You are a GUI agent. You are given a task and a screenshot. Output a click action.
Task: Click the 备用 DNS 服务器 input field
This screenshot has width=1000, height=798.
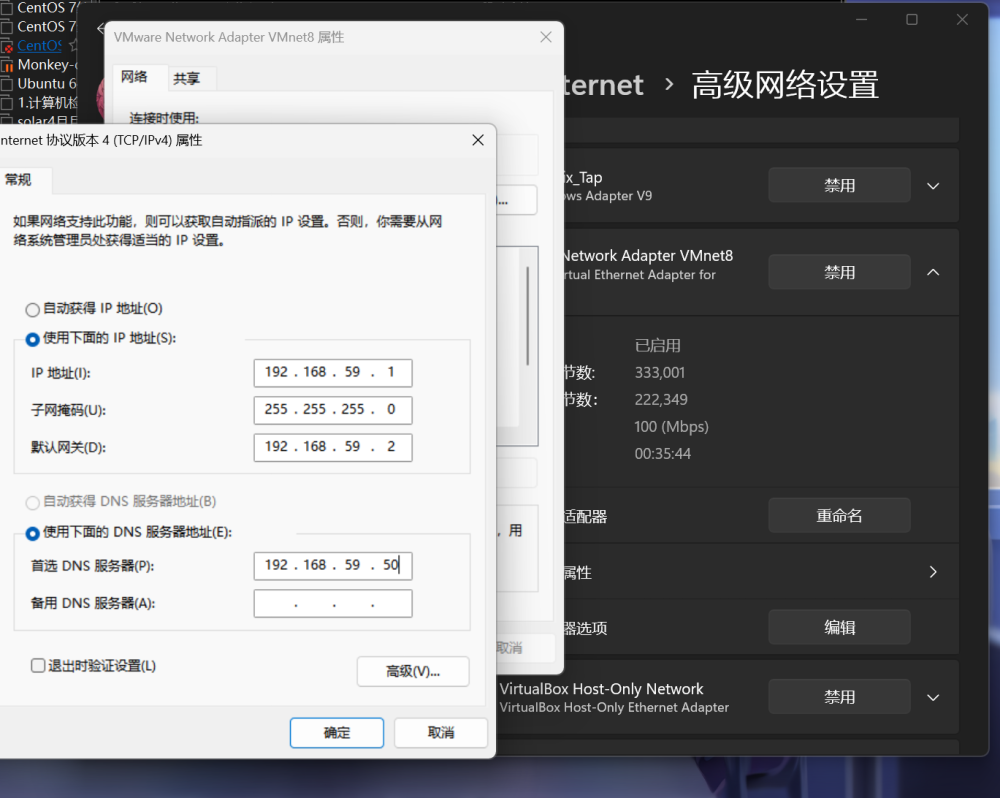(x=332, y=604)
